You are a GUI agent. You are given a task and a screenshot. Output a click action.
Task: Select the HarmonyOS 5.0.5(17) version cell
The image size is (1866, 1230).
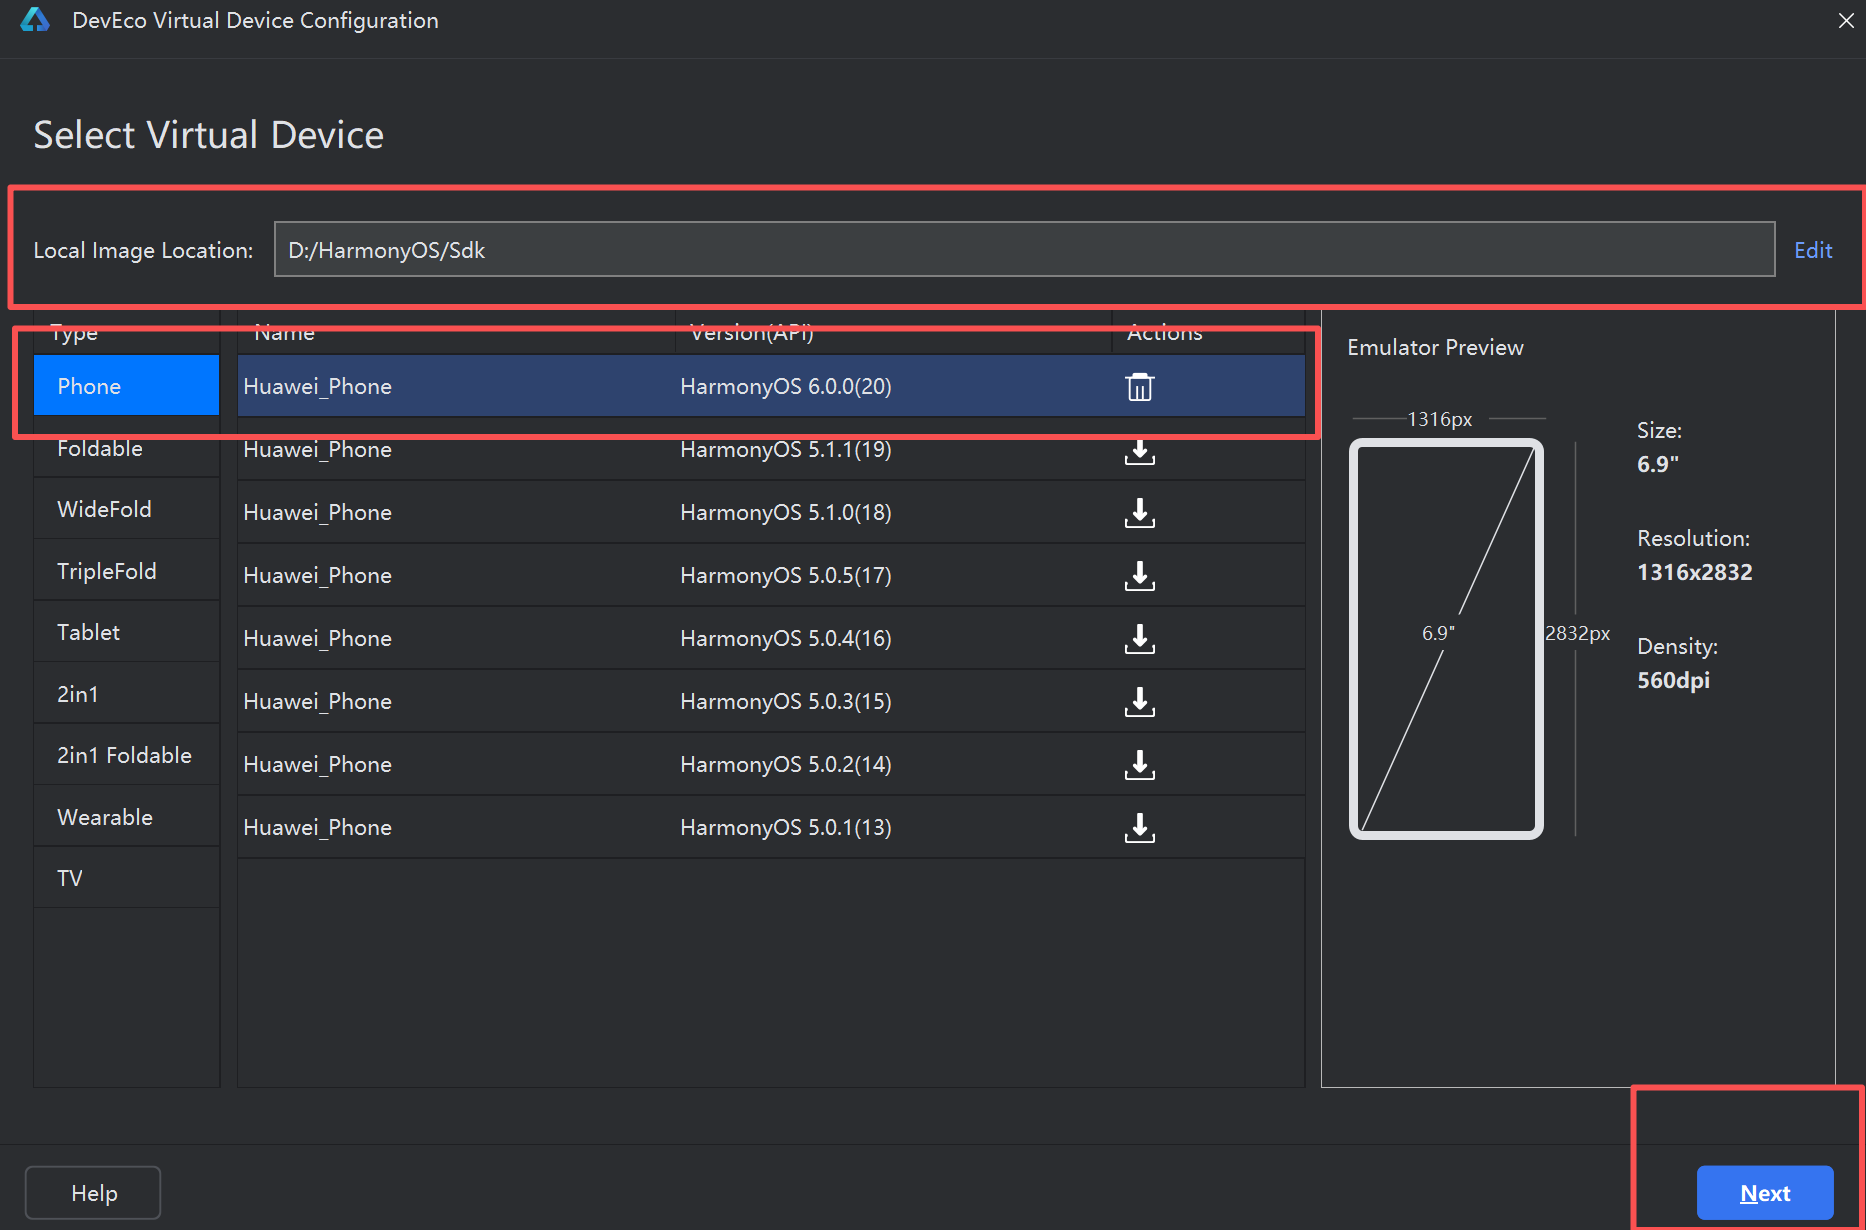click(785, 575)
